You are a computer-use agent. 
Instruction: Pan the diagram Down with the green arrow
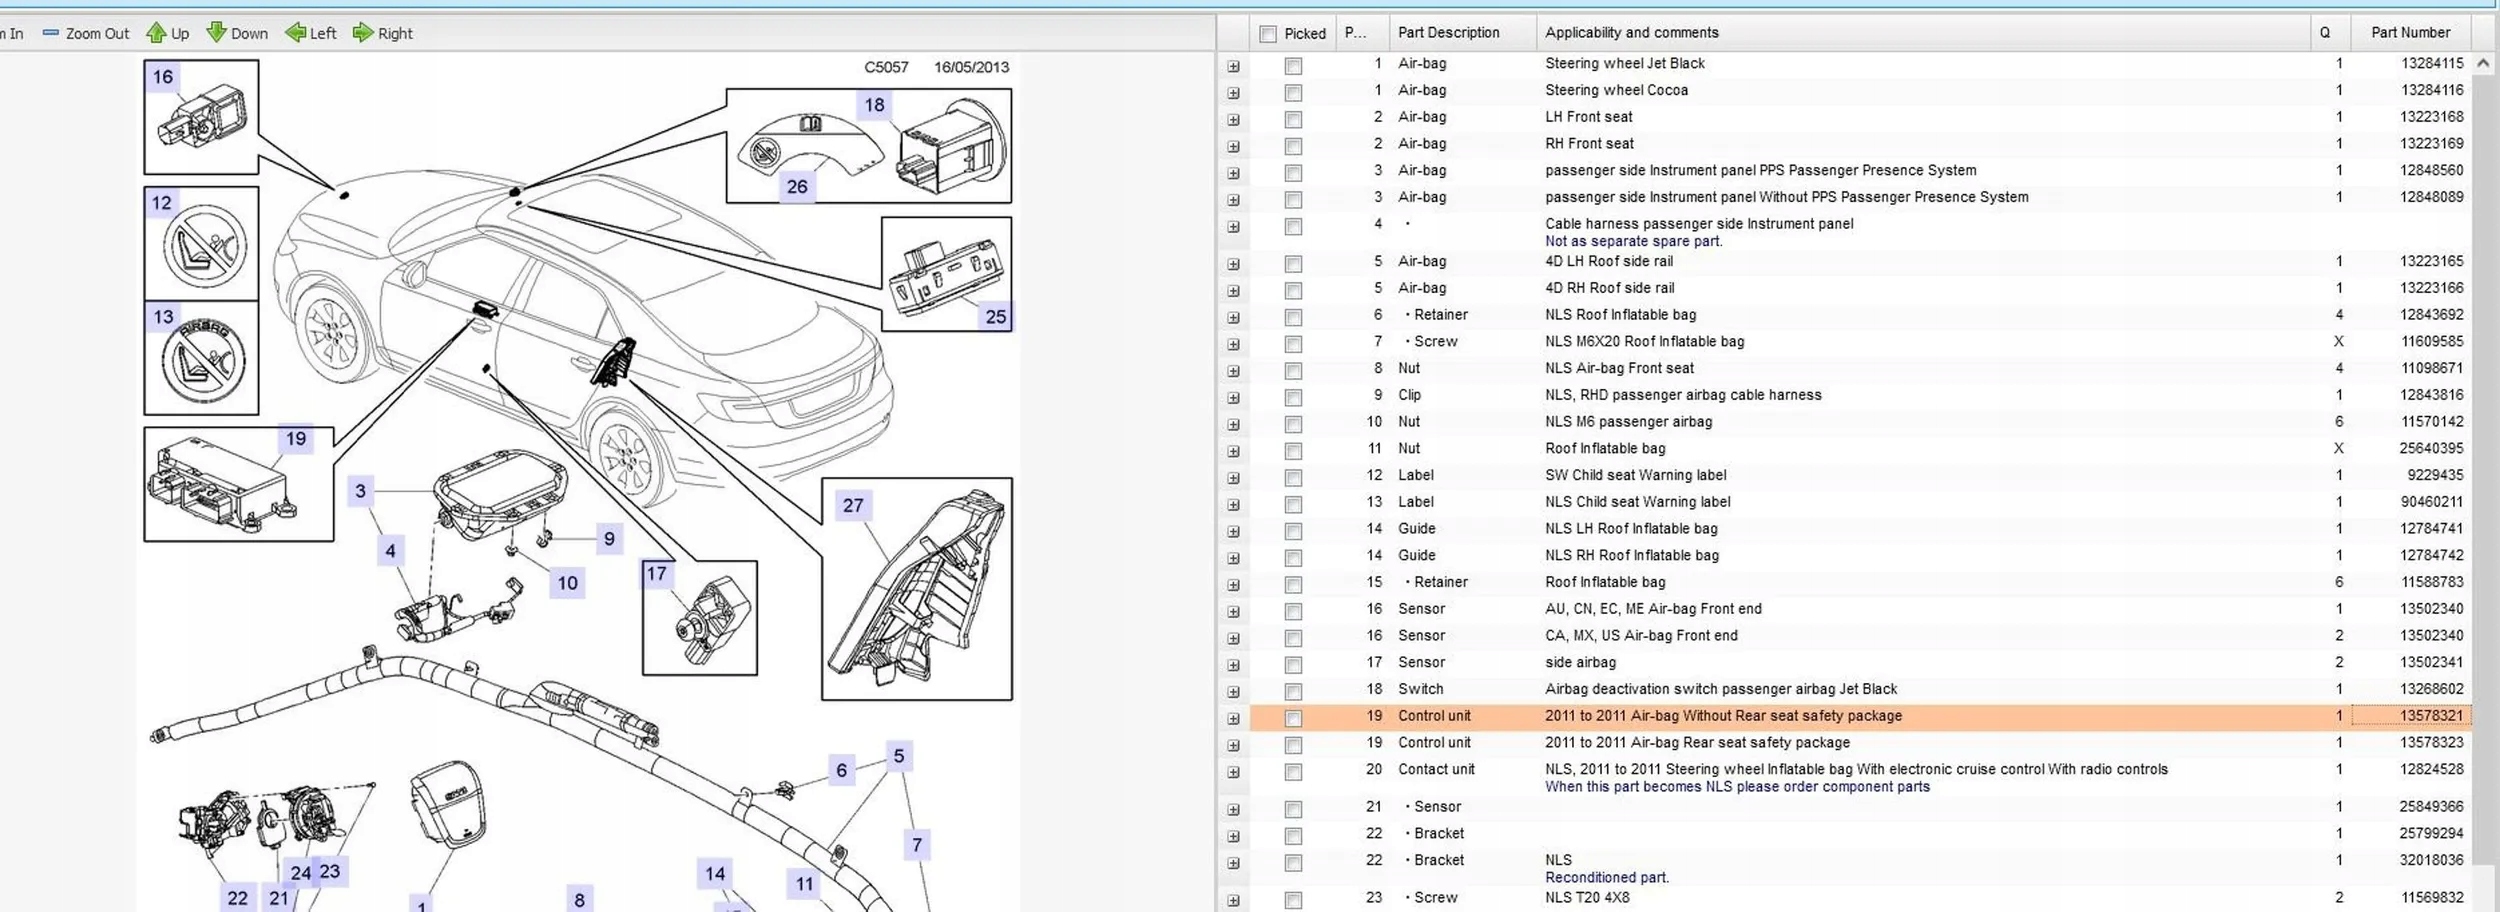coord(237,33)
